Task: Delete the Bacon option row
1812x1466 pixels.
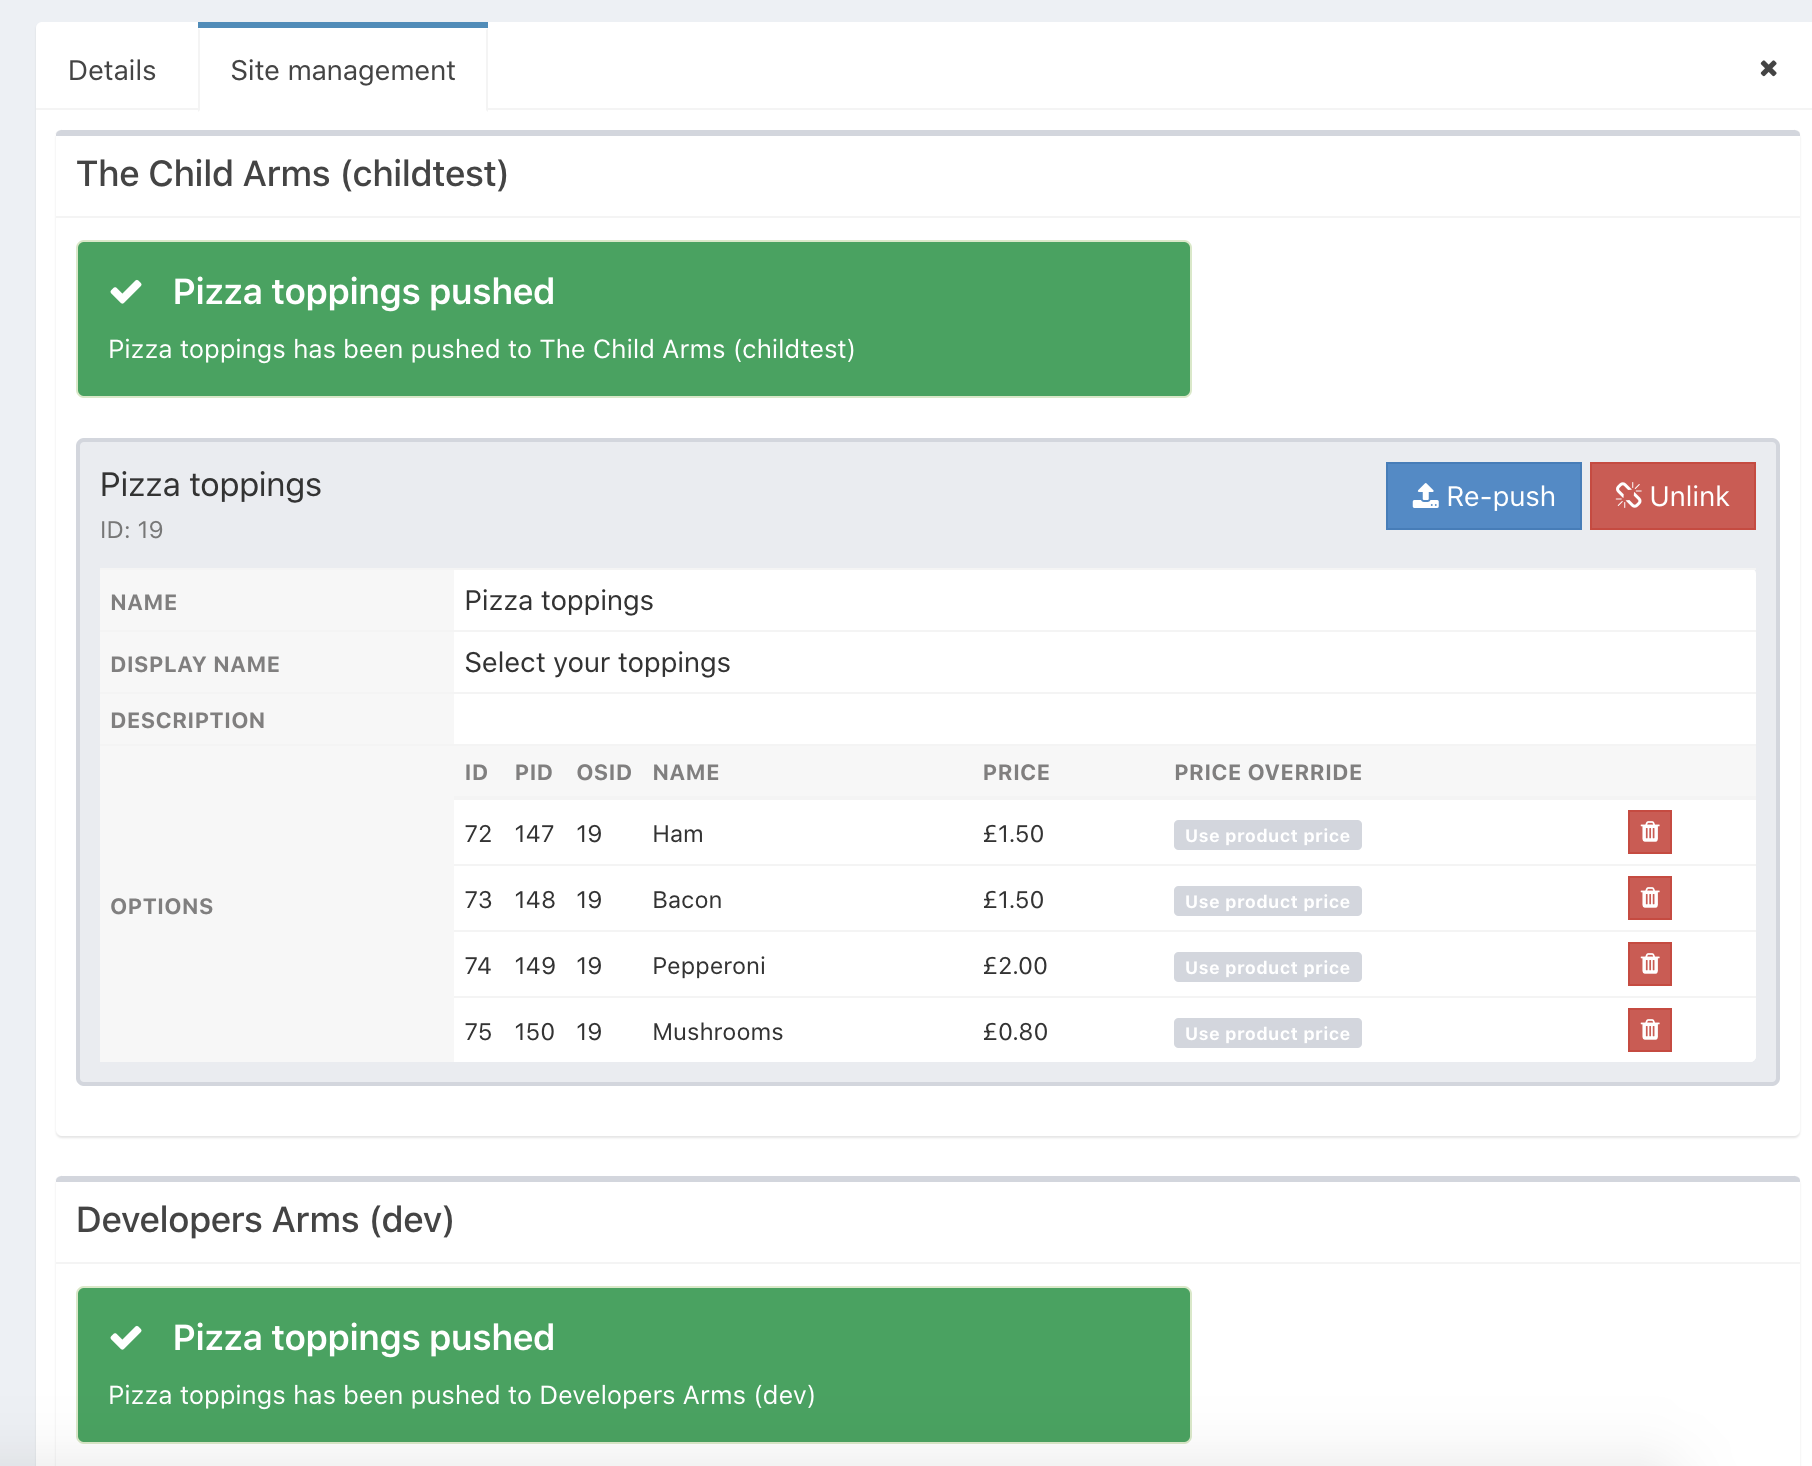Action: 1649,899
